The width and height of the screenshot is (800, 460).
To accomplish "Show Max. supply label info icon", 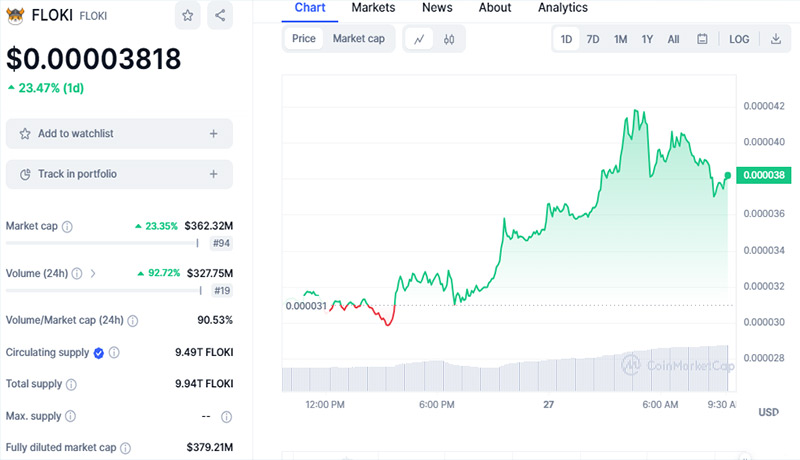I will (x=70, y=417).
